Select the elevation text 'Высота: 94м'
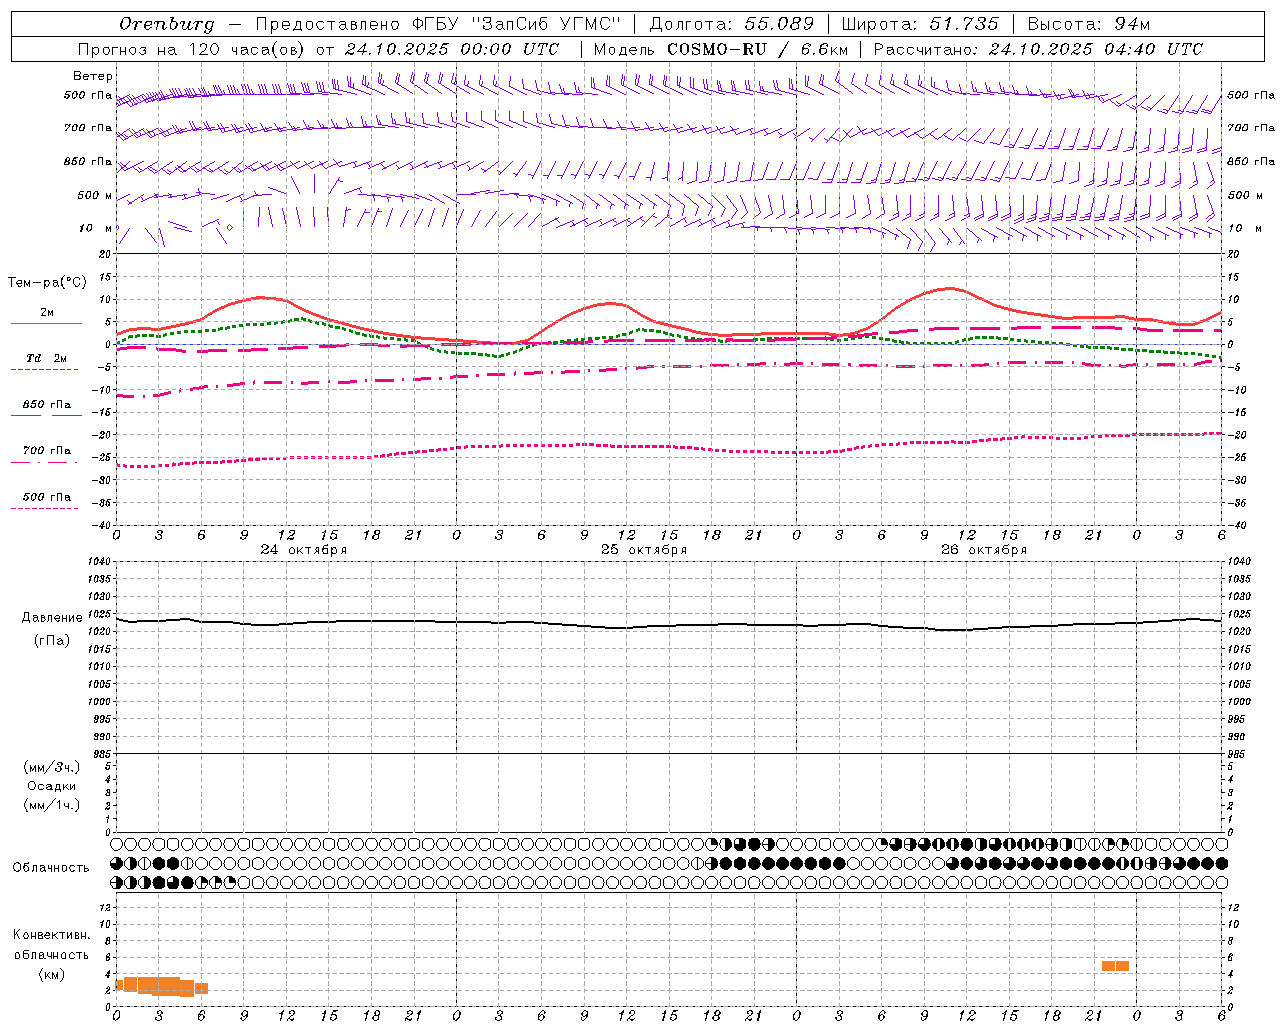Viewport: 1280px width, 1024px height. (1088, 24)
